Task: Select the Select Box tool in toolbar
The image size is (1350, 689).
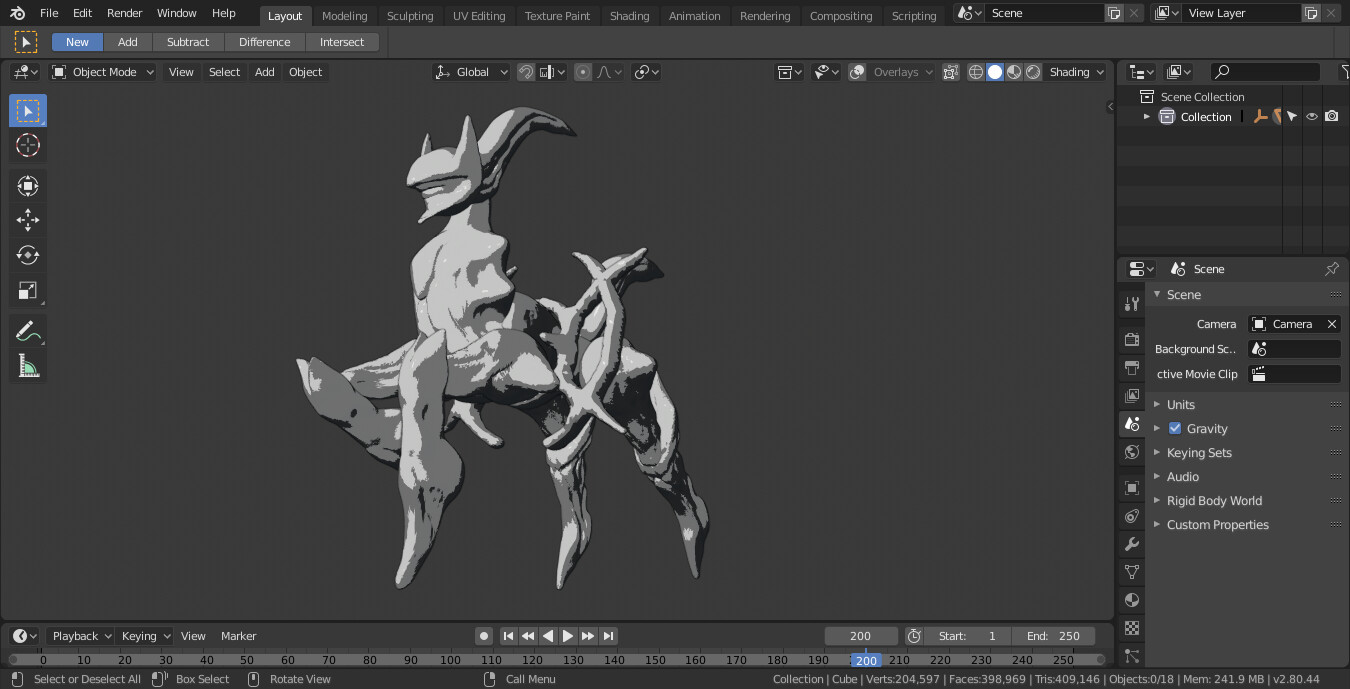Action: [x=28, y=110]
